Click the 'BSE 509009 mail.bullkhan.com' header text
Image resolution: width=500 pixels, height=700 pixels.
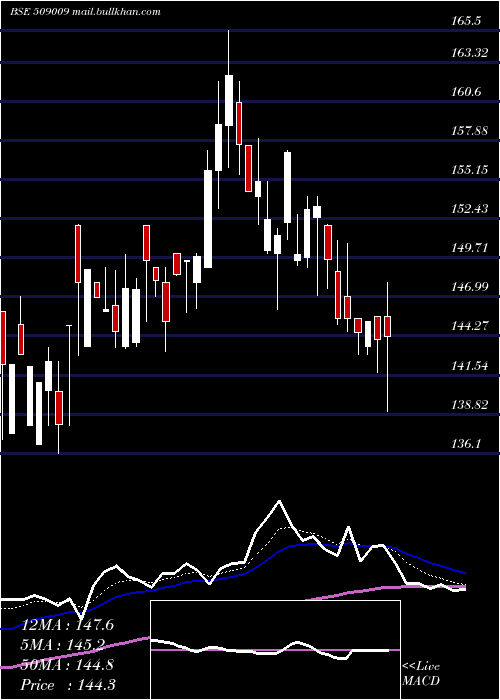click(x=85, y=12)
